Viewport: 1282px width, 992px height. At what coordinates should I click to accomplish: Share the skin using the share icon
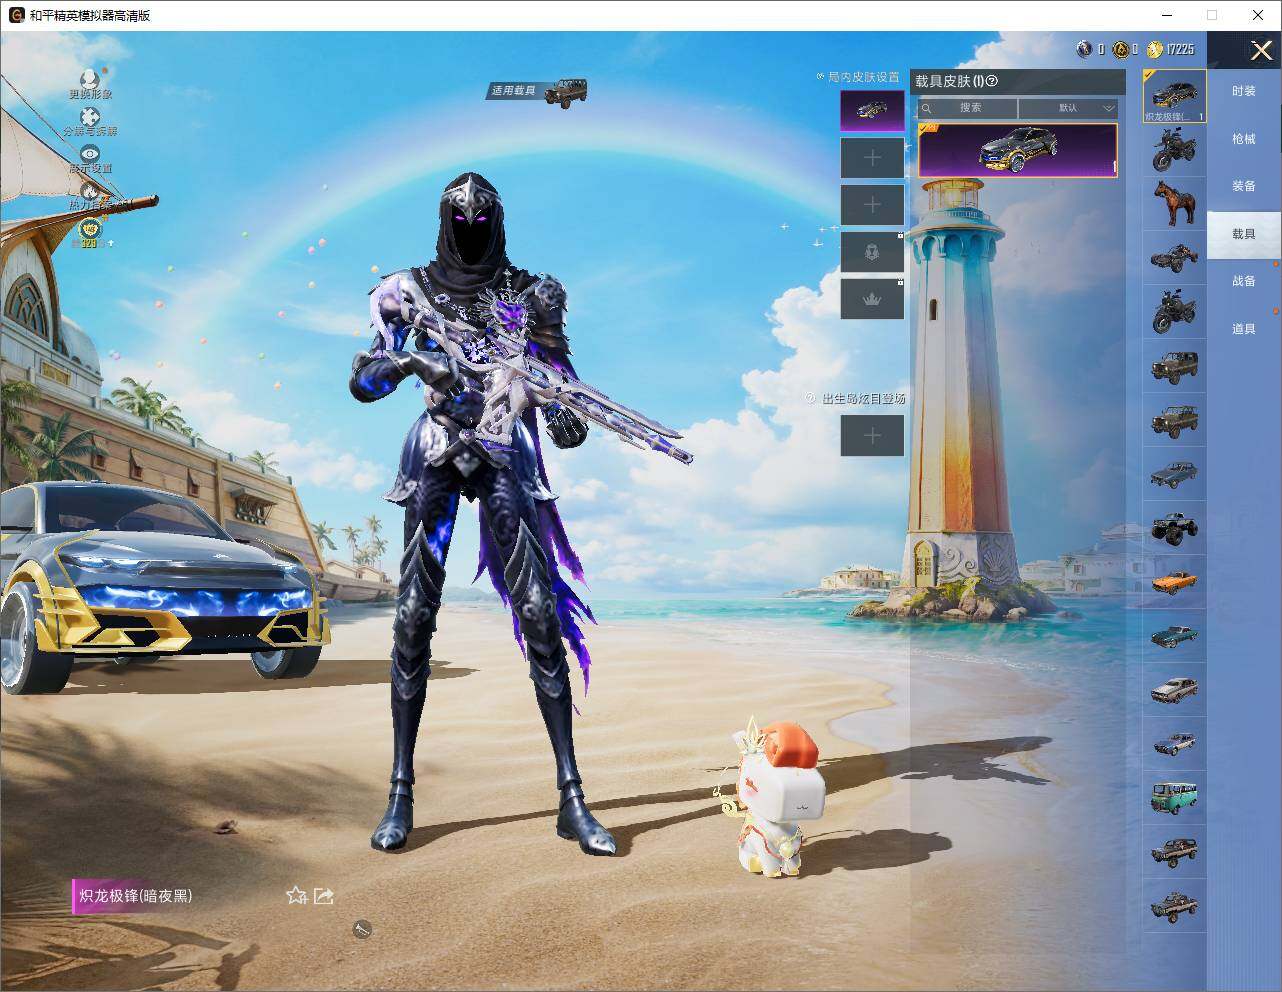coord(324,896)
